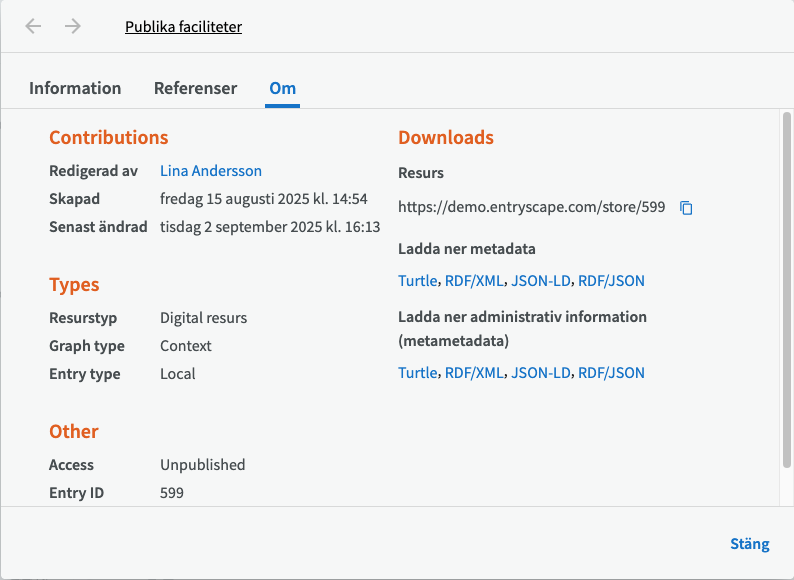The width and height of the screenshot is (794, 580).
Task: Switch to the Referenser tab
Action: point(195,88)
